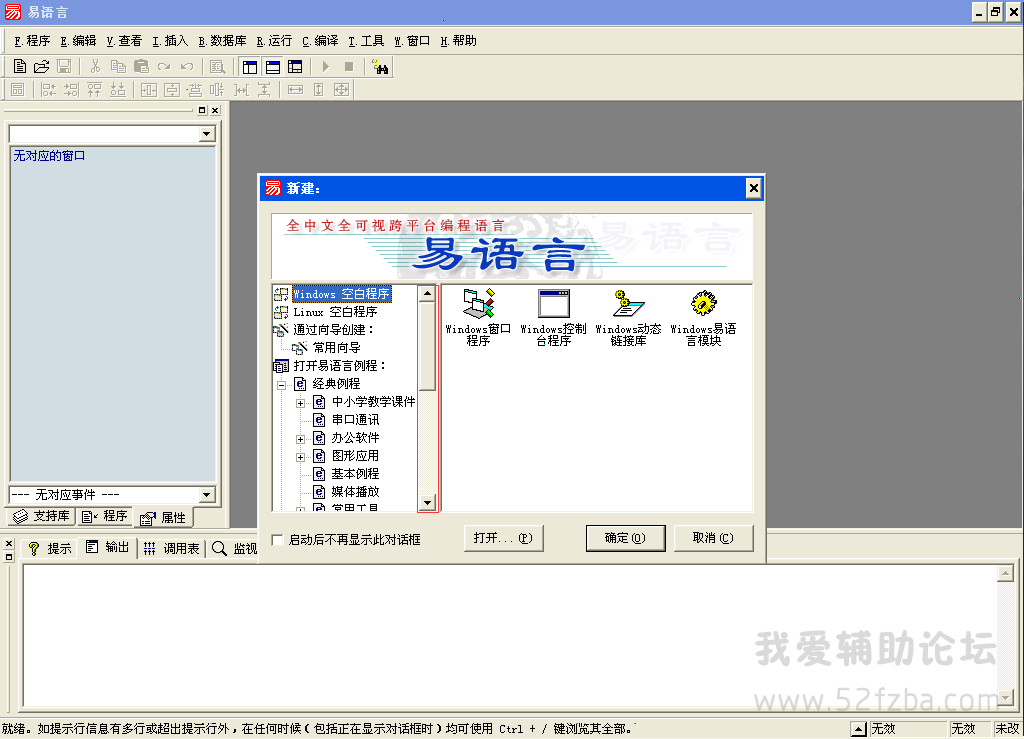This screenshot has height=739, width=1024.
Task: Click the 取消(C) button
Action: (x=713, y=539)
